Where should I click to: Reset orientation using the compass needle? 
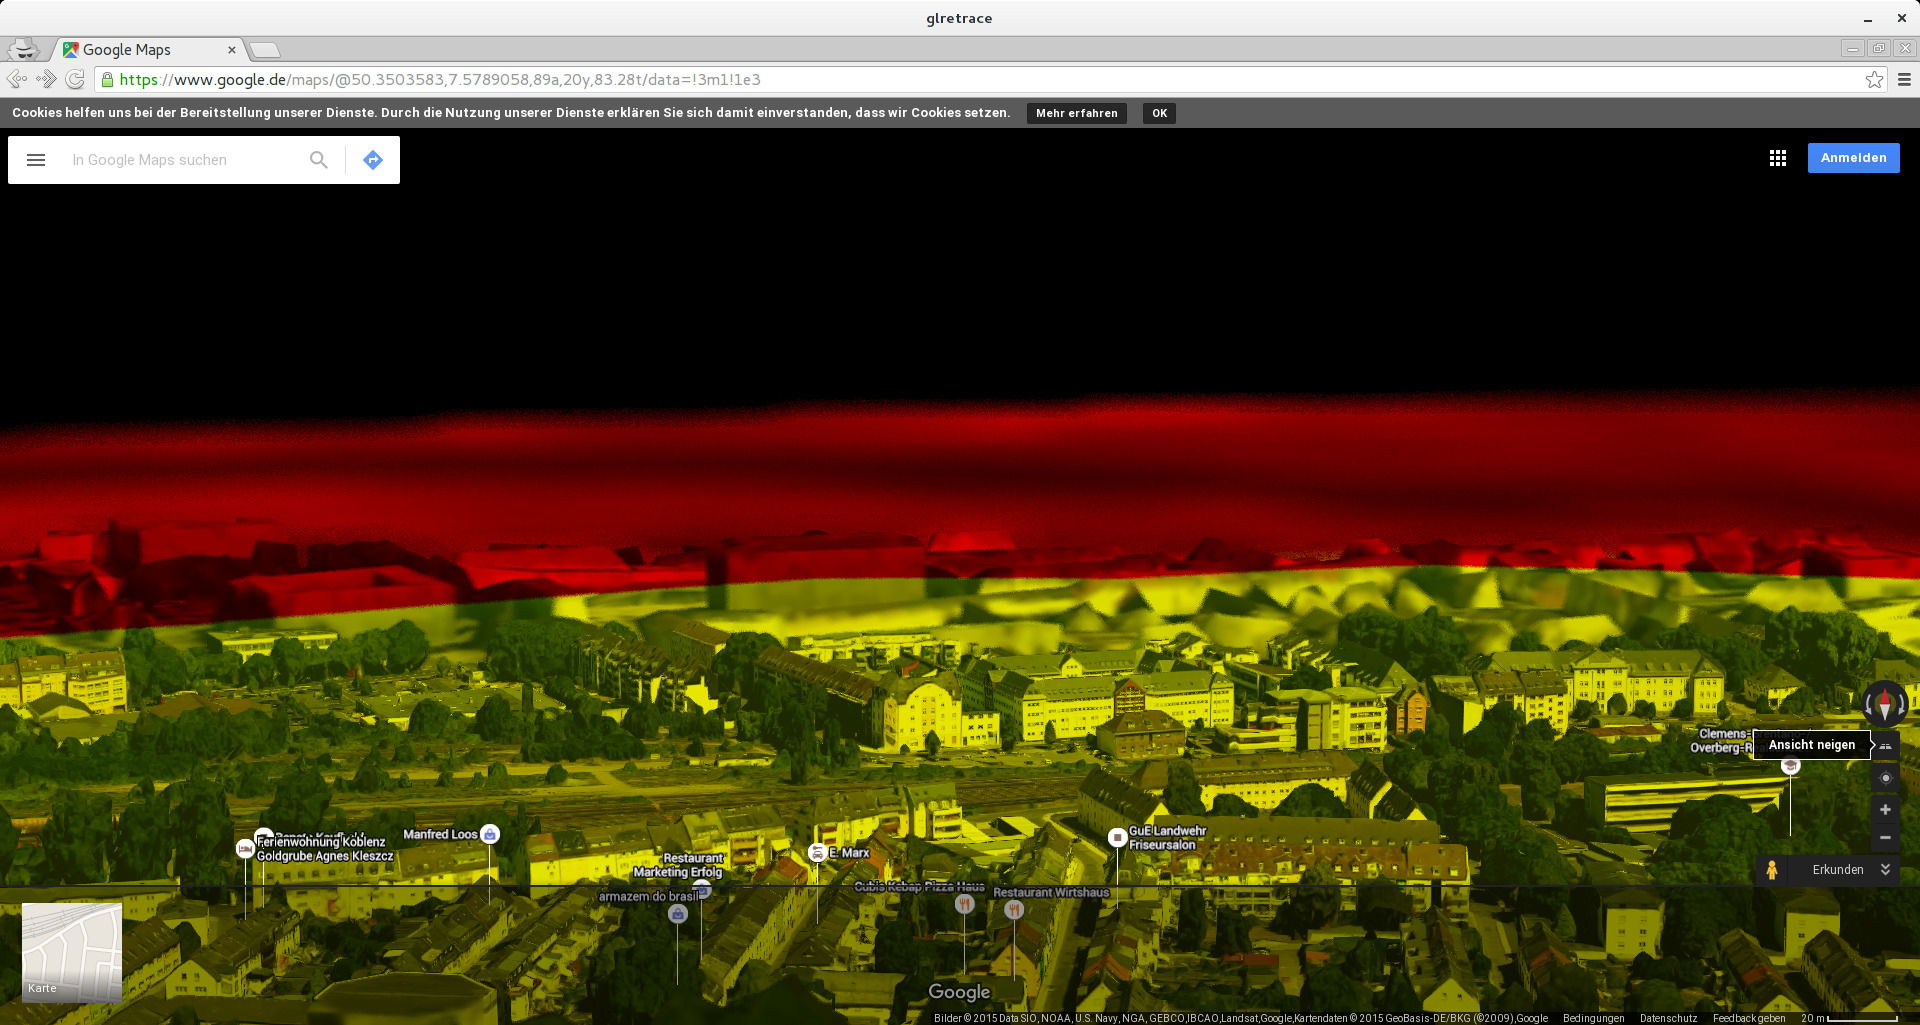(1885, 704)
